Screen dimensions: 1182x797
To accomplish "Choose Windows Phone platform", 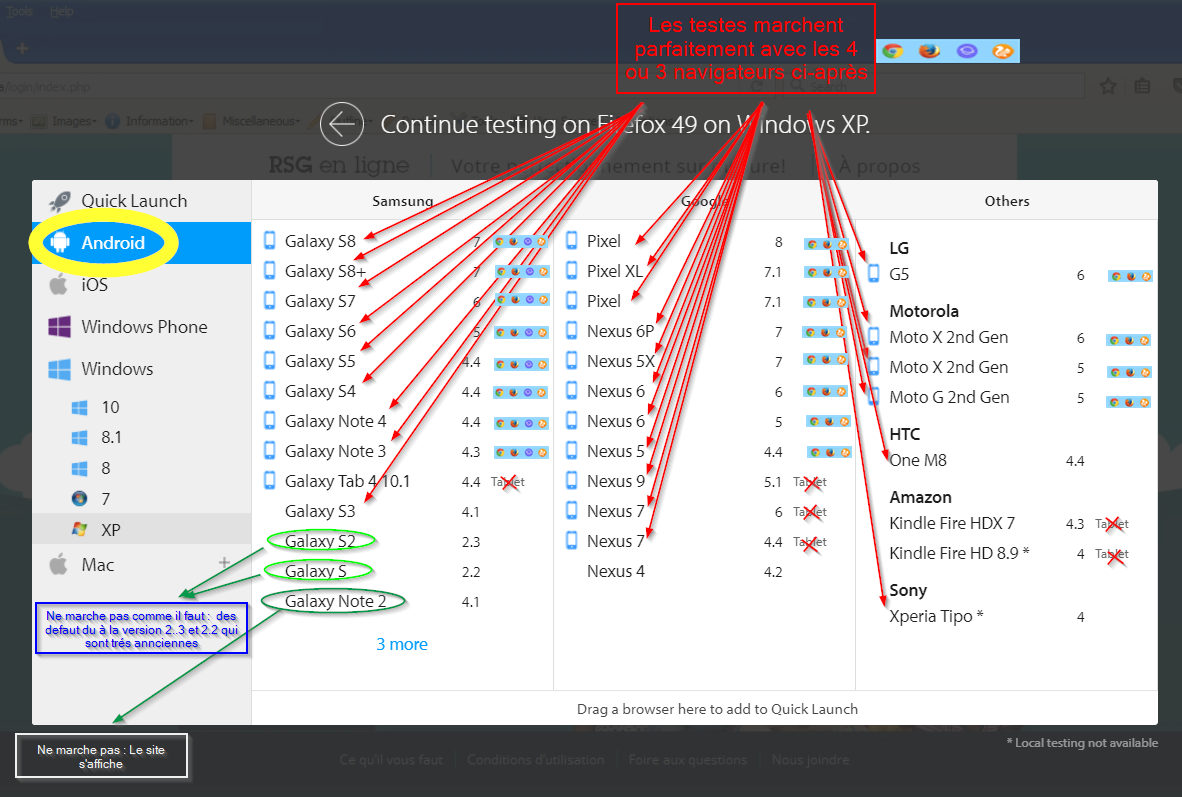I will (143, 327).
